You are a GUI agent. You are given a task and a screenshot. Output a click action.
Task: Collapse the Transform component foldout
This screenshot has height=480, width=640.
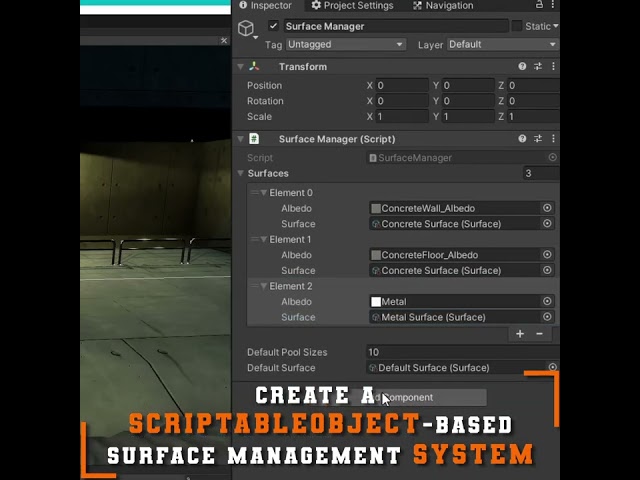(241, 67)
